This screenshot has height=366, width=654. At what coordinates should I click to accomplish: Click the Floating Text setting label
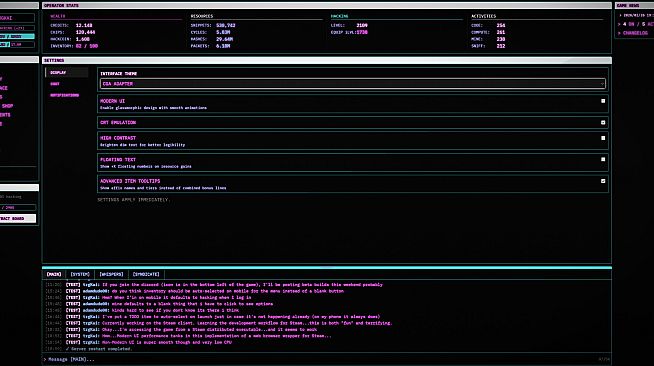click(118, 159)
